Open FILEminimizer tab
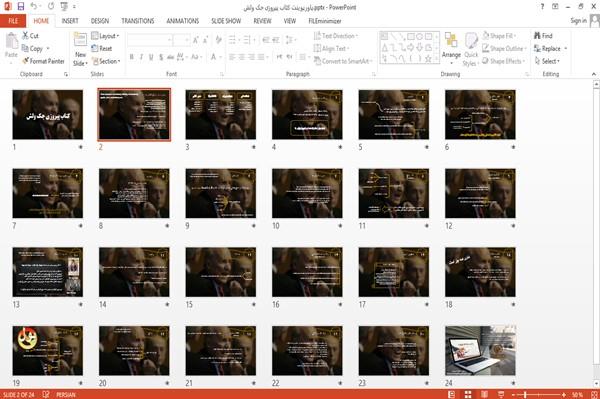Viewport: 600px width, 399px height. (x=324, y=21)
